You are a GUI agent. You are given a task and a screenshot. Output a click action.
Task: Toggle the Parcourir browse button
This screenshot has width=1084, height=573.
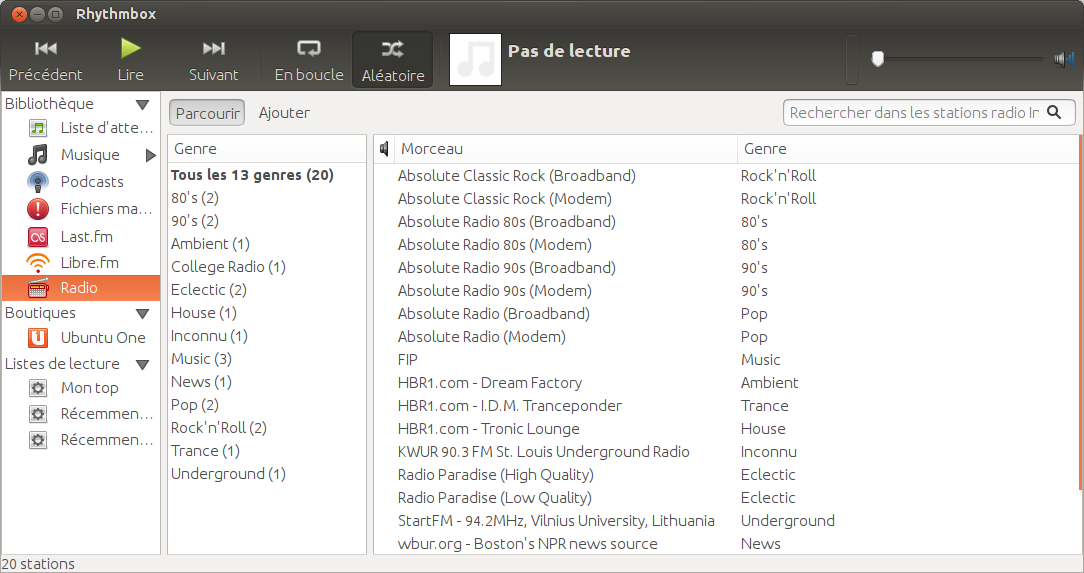coord(207,113)
